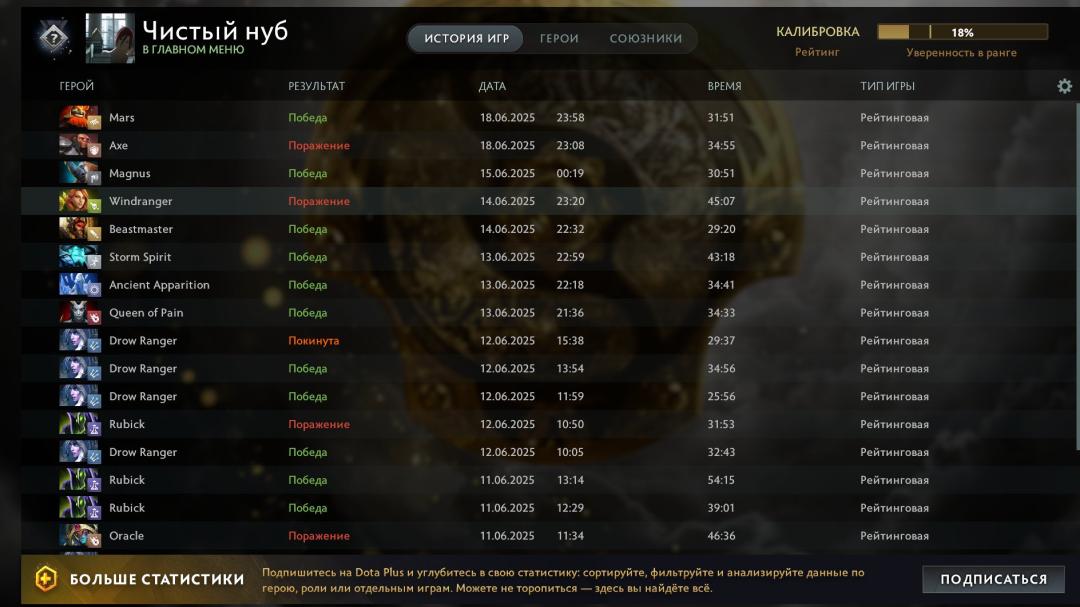This screenshot has height=607, width=1080.
Task: Switch to the Союзники tab
Action: click(645, 39)
